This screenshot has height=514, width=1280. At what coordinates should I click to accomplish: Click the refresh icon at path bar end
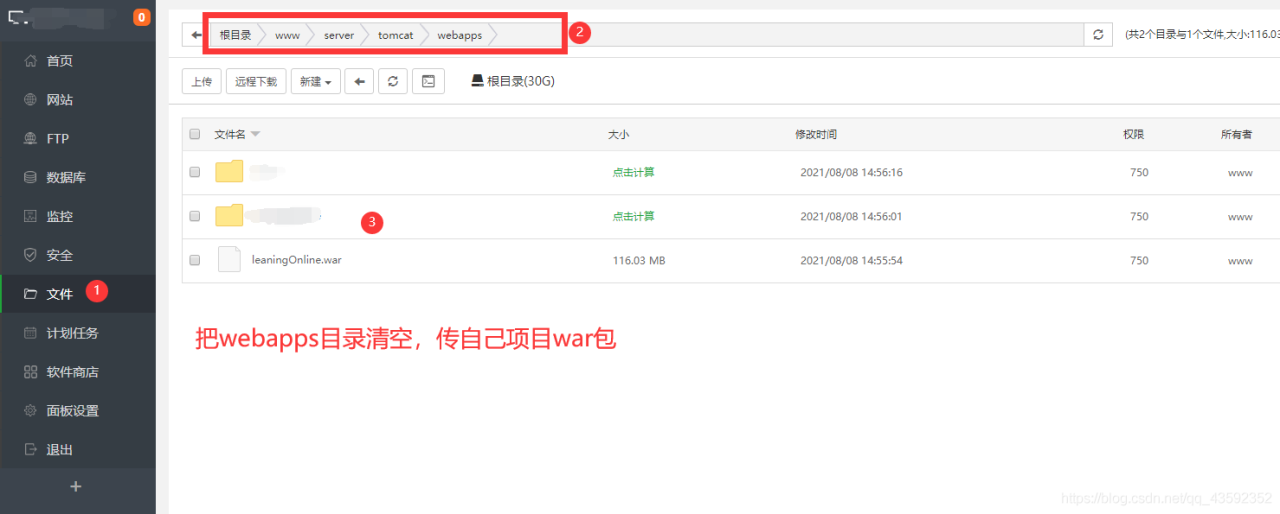[x=1098, y=35]
